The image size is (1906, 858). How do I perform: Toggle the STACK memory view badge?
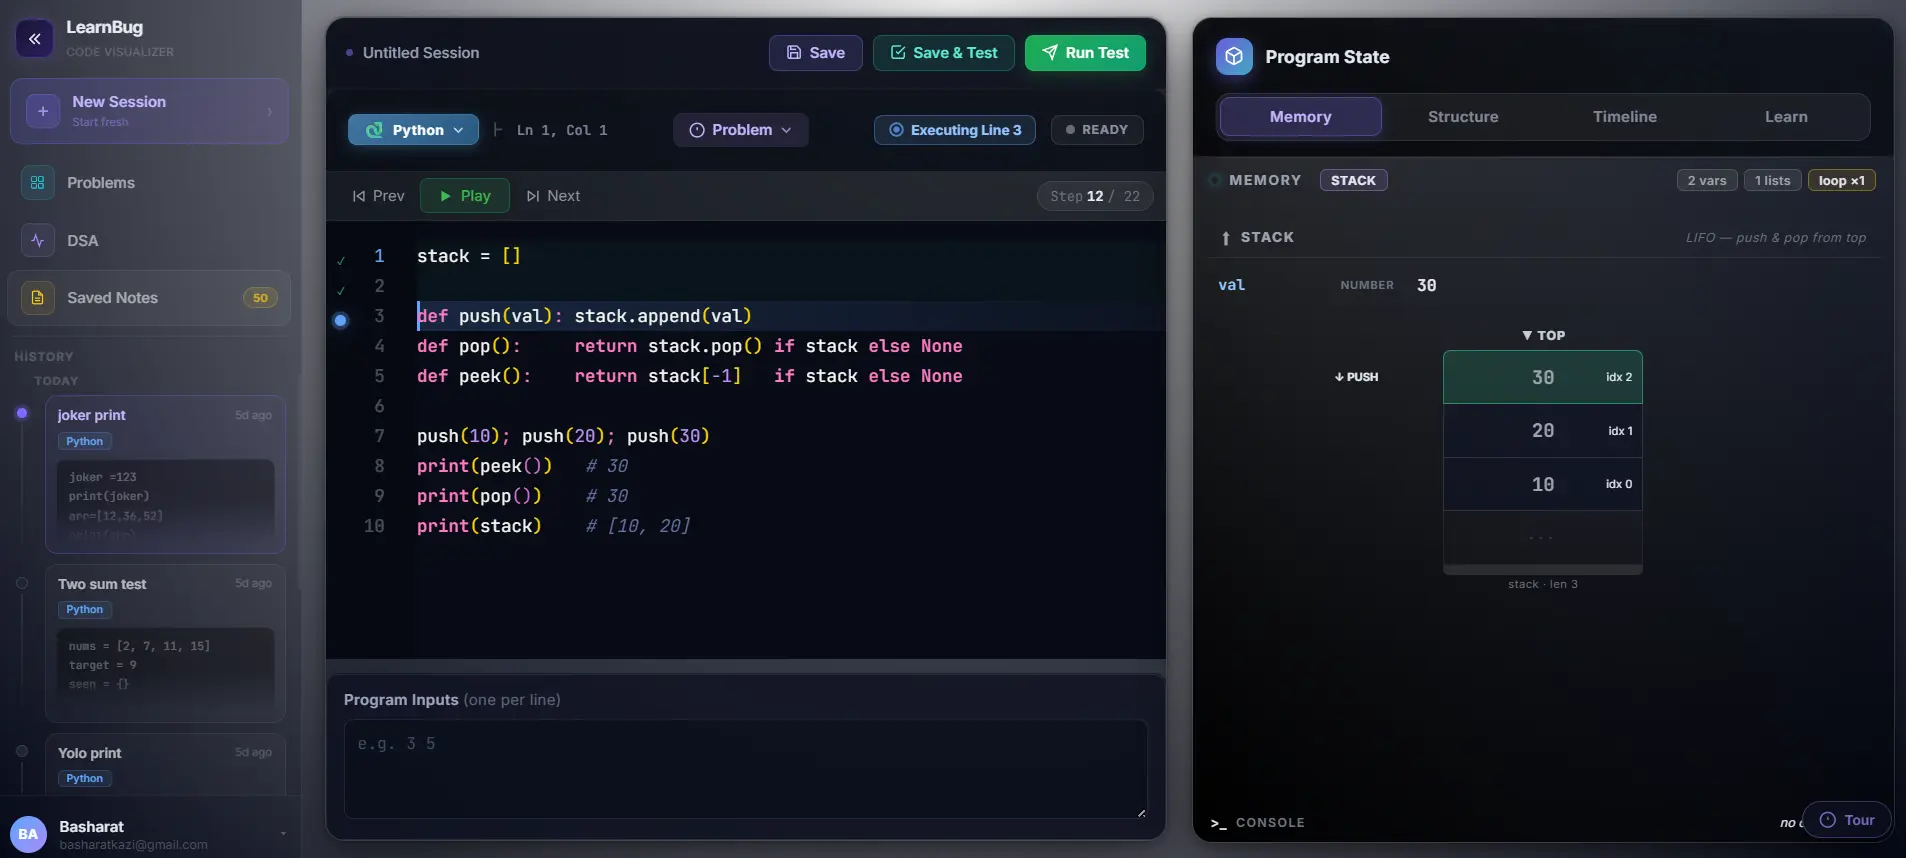coord(1353,180)
